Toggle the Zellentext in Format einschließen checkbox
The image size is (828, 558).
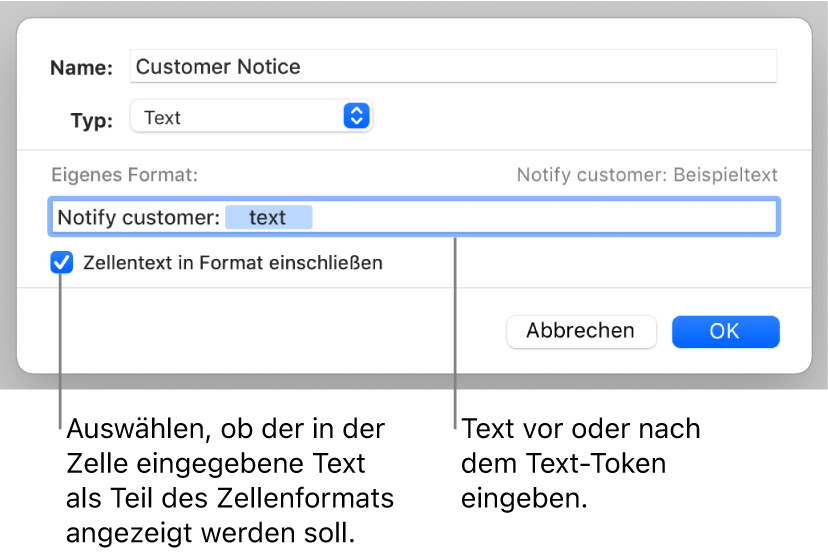click(62, 264)
